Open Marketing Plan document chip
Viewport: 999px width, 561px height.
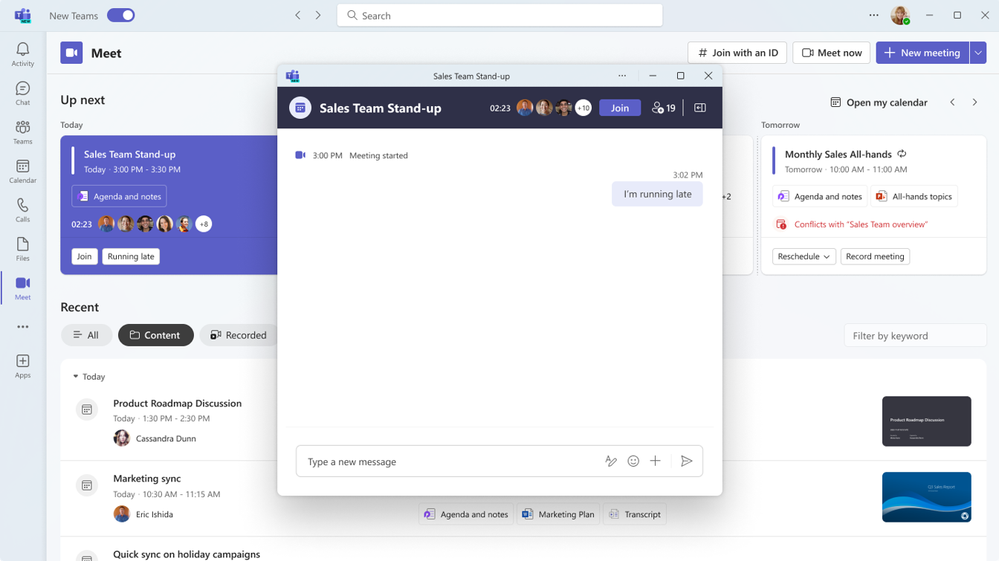[557, 514]
